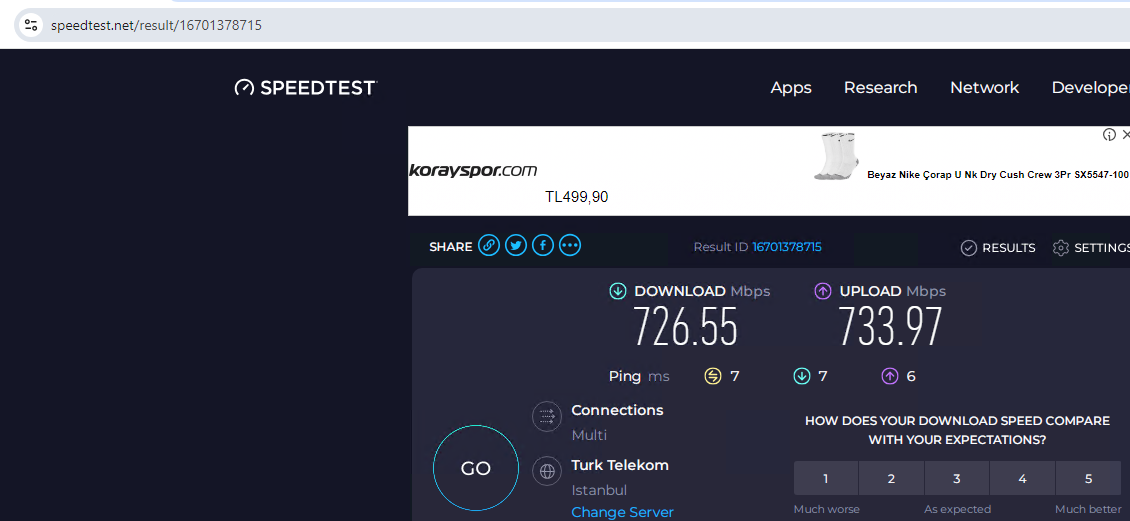Click the upload speed value 733.97
The height and width of the screenshot is (521, 1130).
point(890,326)
